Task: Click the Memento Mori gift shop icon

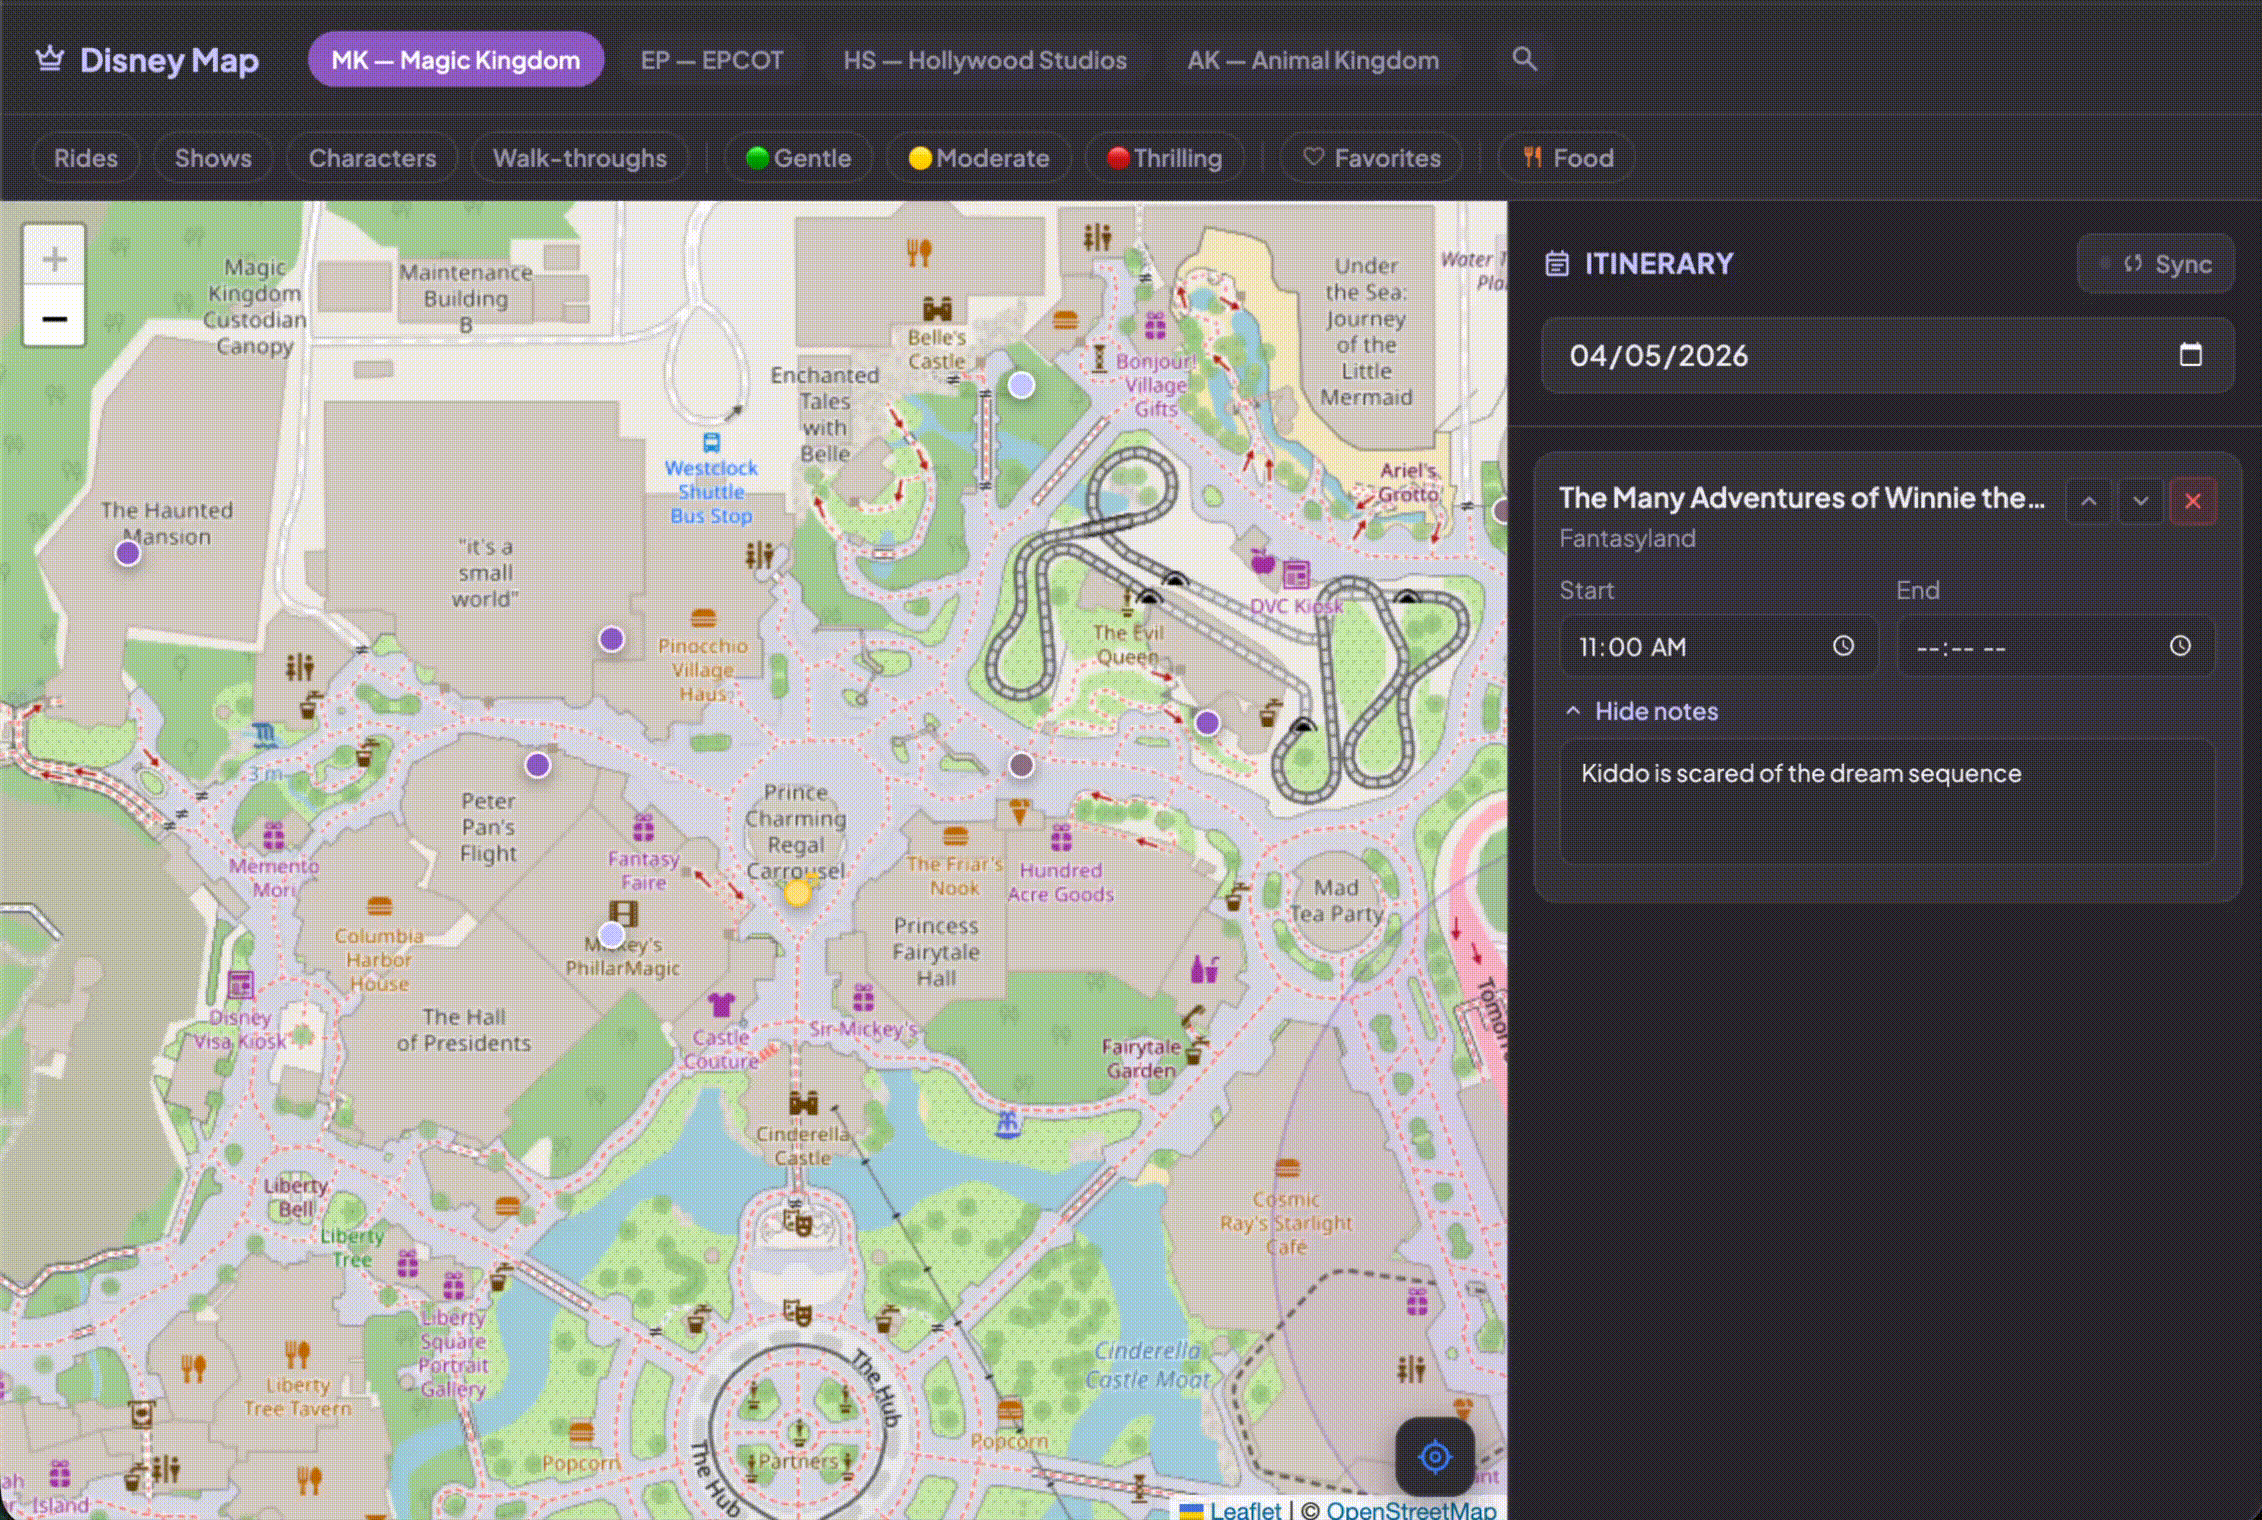Action: (x=274, y=834)
